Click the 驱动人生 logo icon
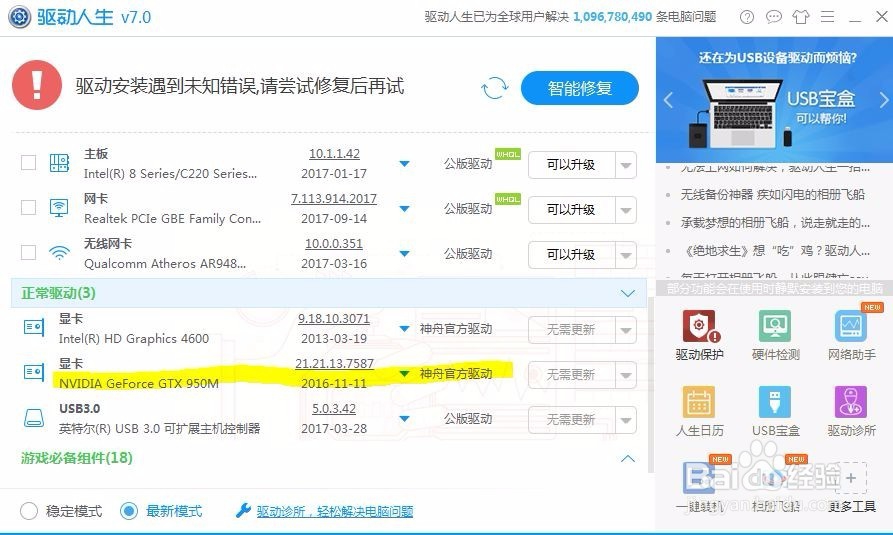 [x=19, y=17]
